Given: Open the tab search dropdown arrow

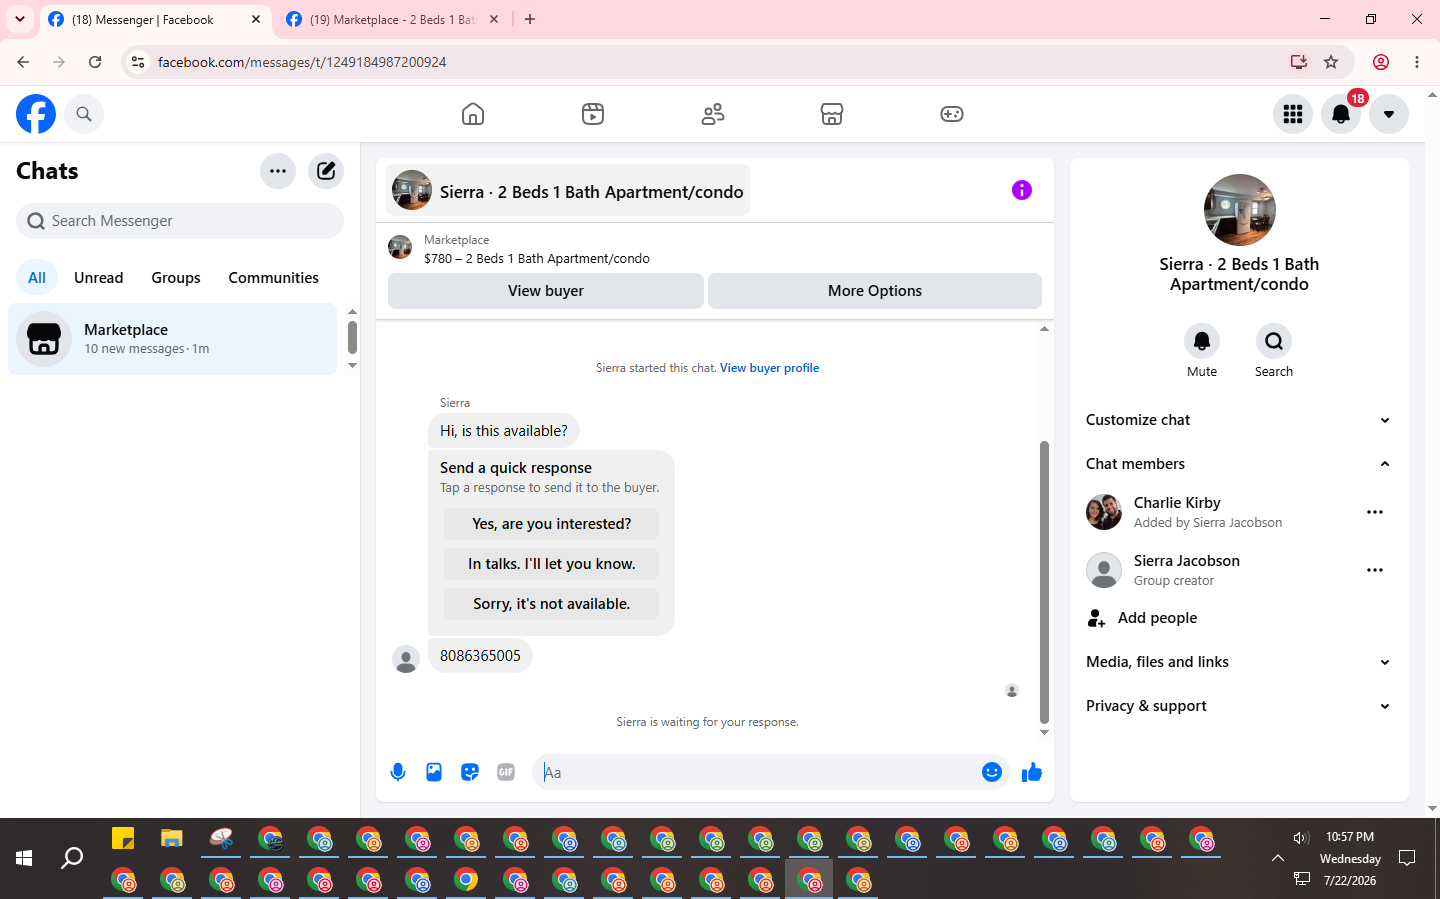Looking at the screenshot, I should point(20,19).
